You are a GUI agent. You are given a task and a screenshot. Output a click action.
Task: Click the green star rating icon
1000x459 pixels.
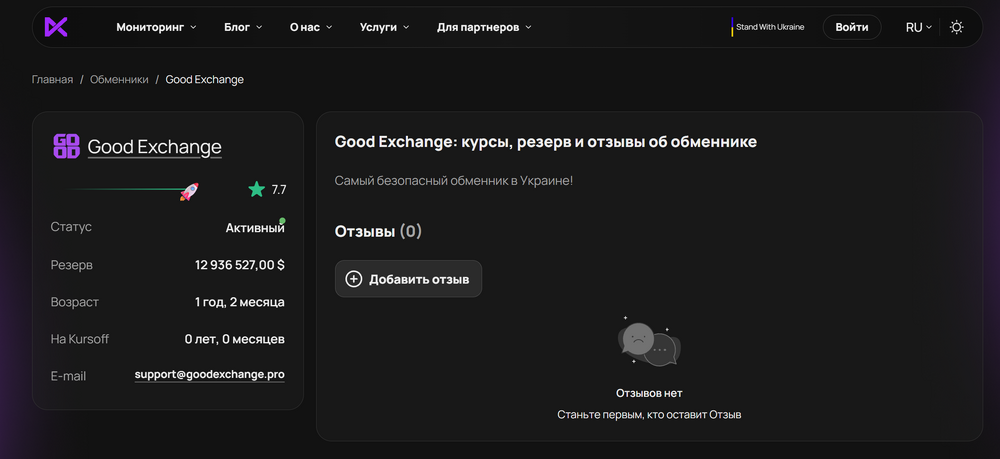pos(256,189)
